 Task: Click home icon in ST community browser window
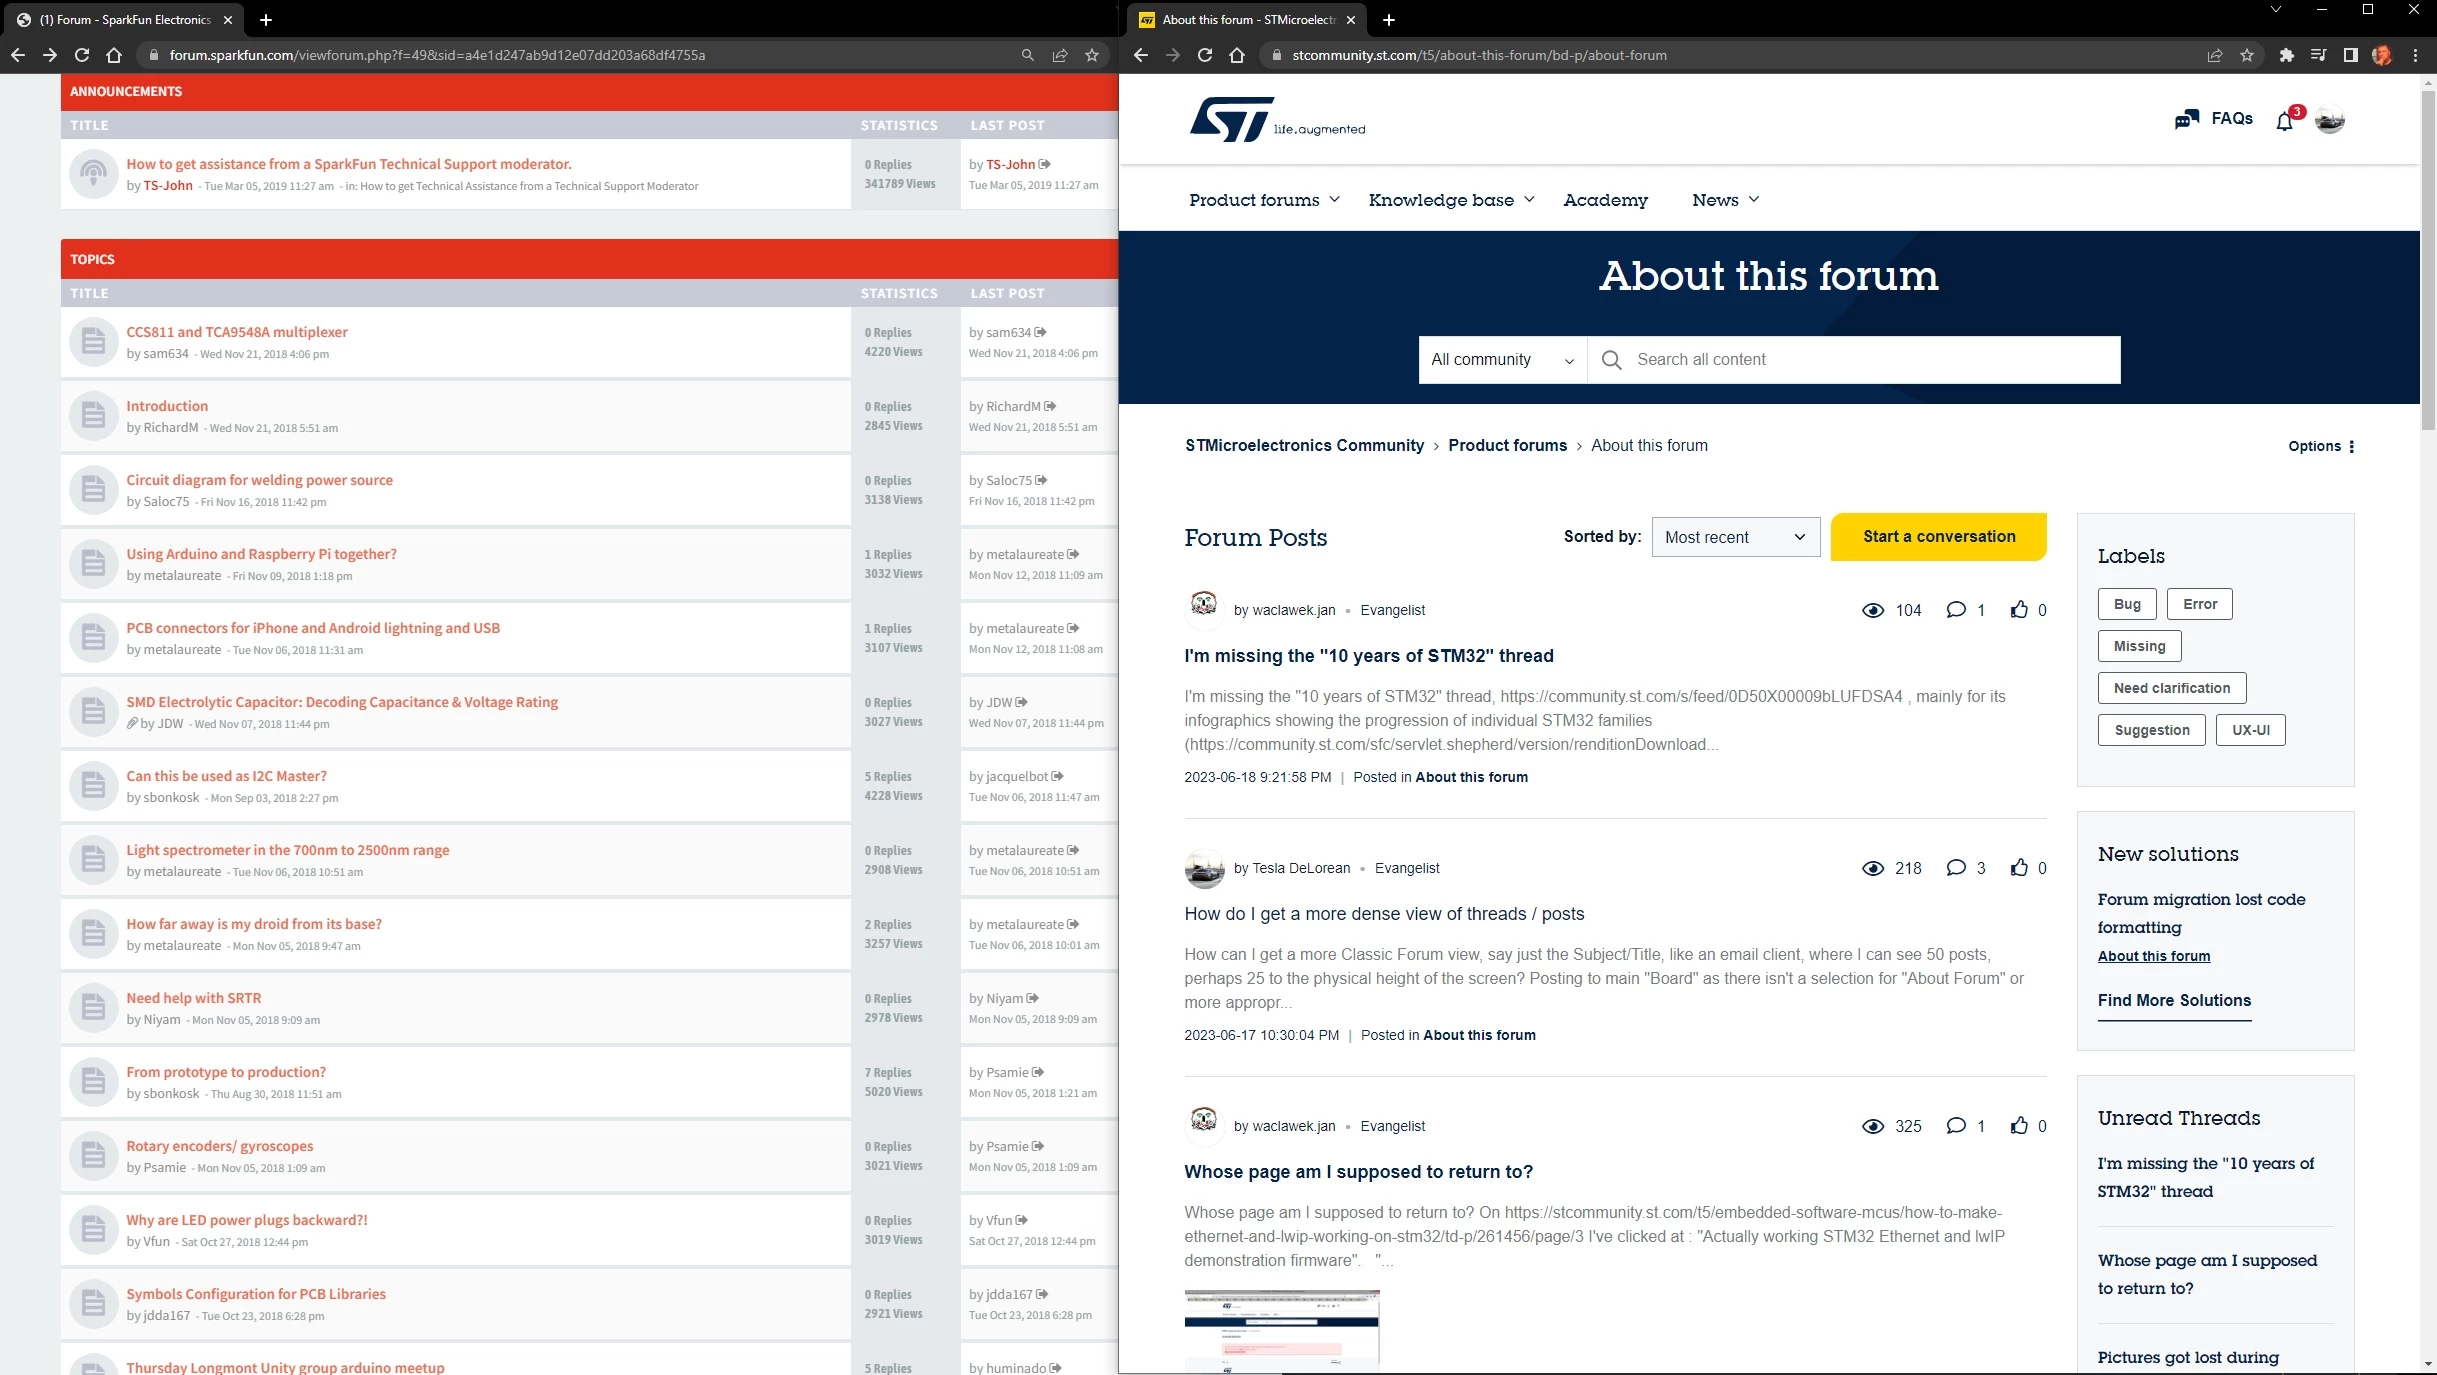[x=1237, y=55]
